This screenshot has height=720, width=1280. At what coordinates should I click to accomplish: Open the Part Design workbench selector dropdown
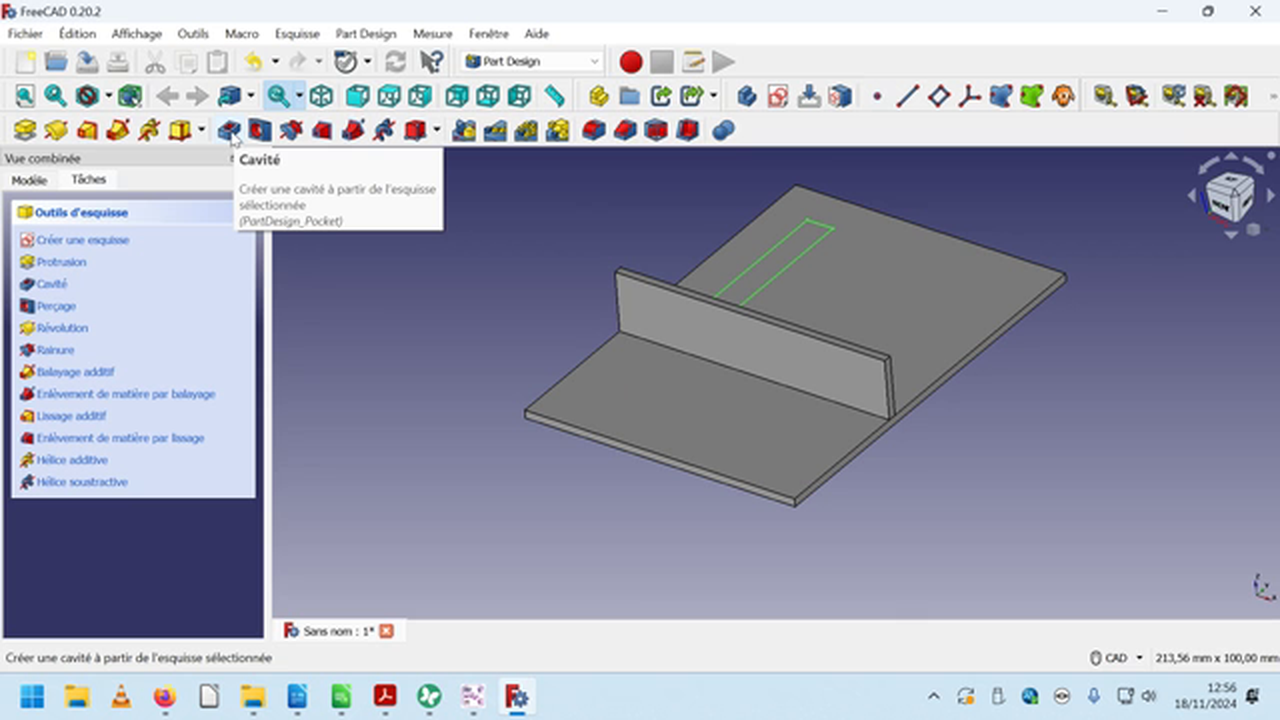tap(594, 61)
